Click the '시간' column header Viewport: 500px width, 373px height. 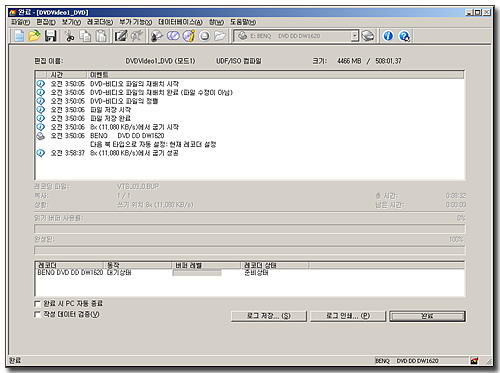66,75
